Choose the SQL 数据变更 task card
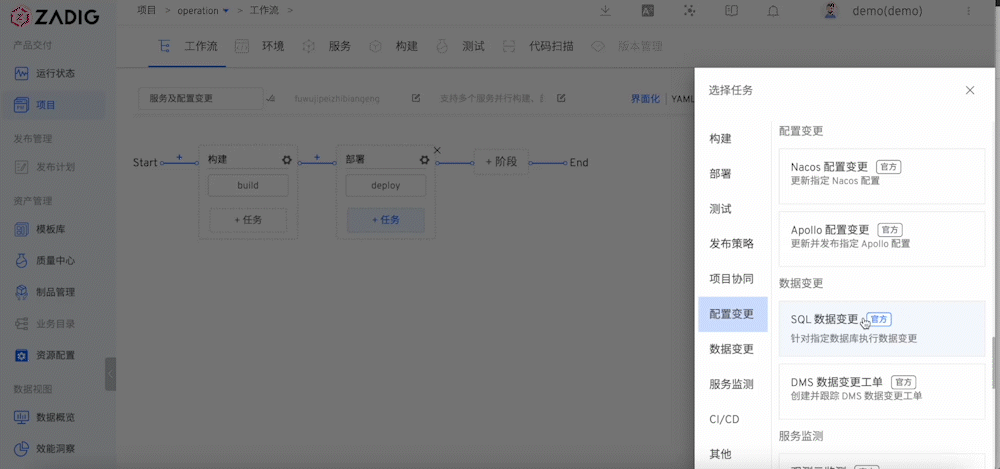The width and height of the screenshot is (1000, 469). click(x=882, y=329)
